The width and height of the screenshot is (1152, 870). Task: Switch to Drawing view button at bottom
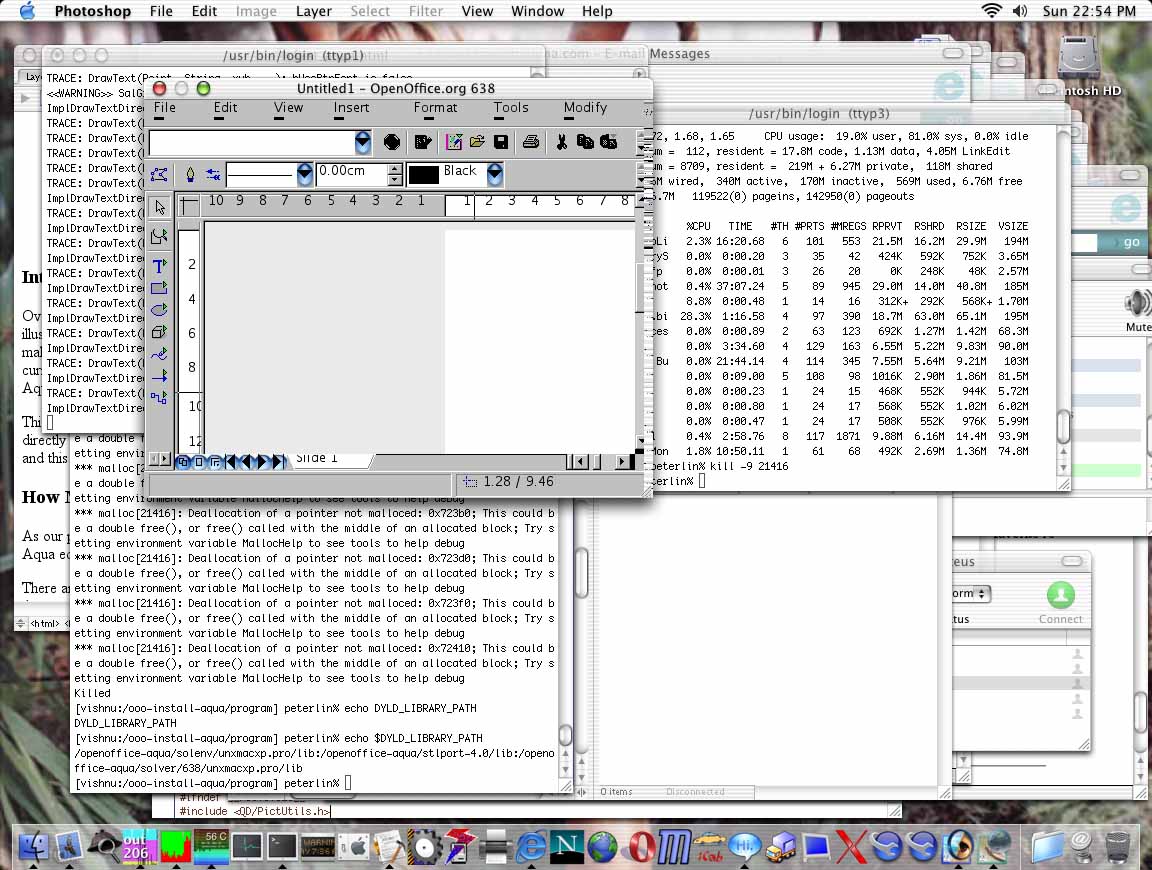184,461
